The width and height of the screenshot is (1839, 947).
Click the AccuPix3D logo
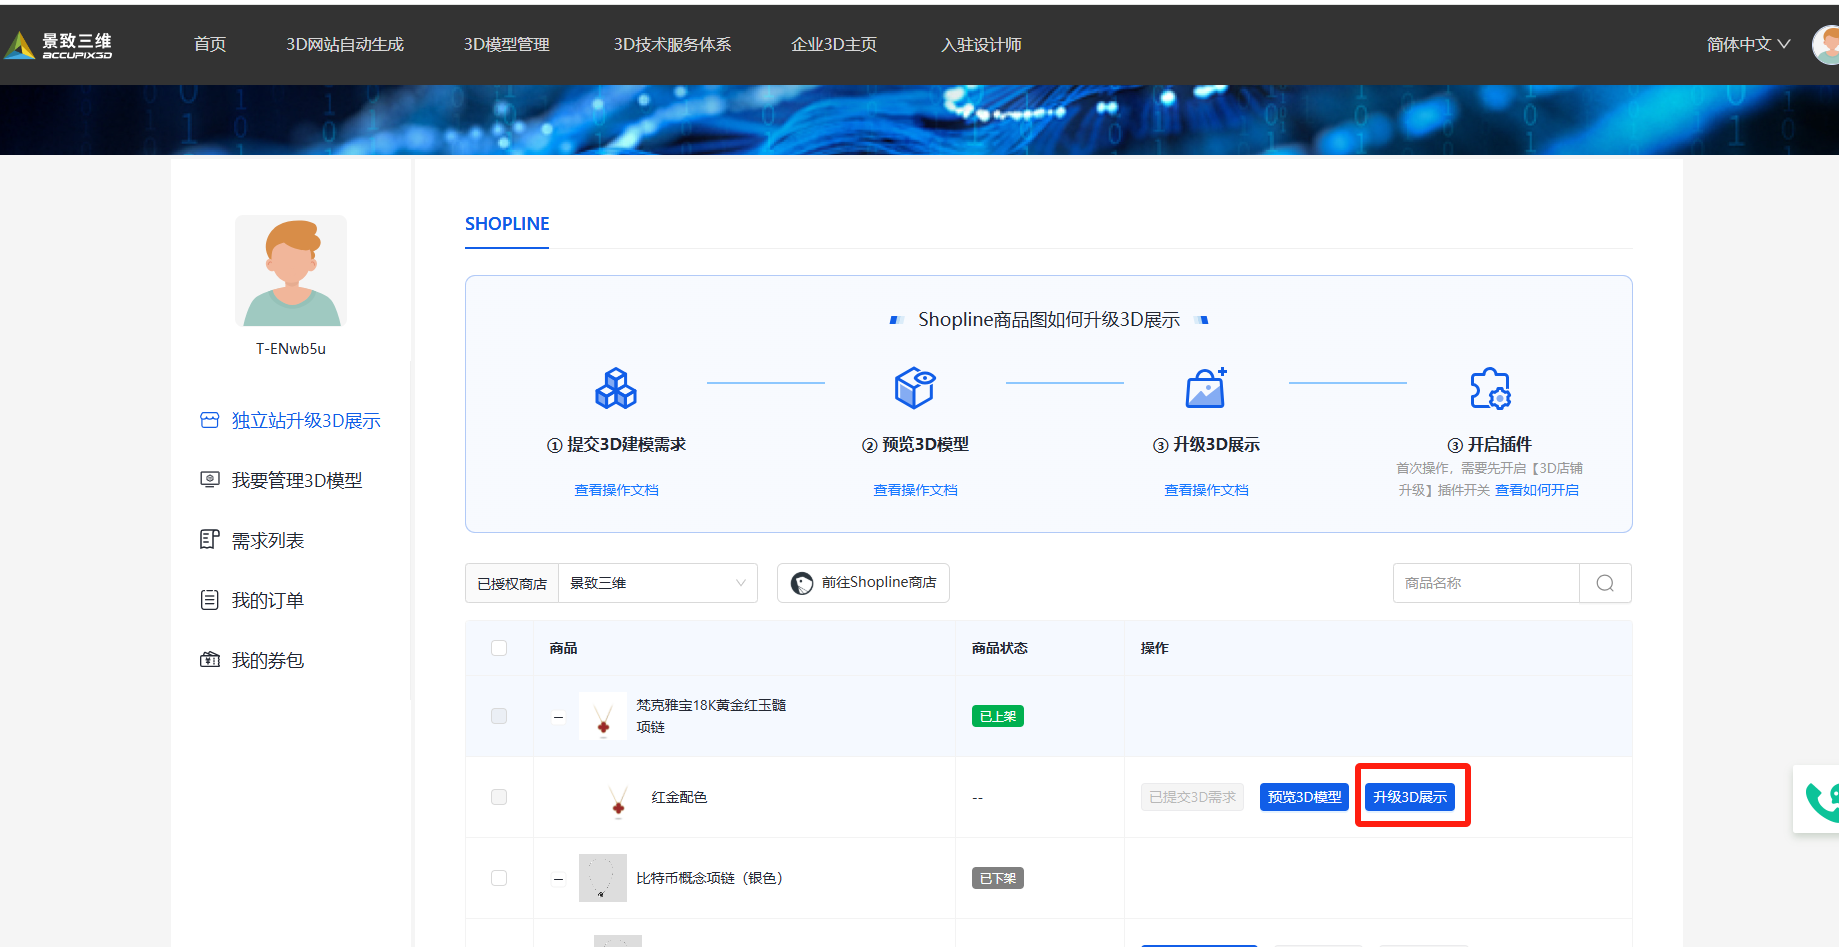(58, 45)
